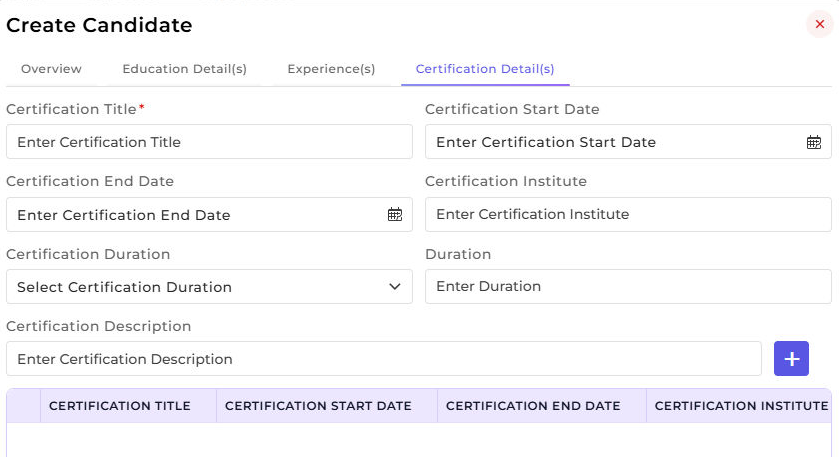Go to the Experience(s) tab
The width and height of the screenshot is (839, 457).
[x=331, y=69]
